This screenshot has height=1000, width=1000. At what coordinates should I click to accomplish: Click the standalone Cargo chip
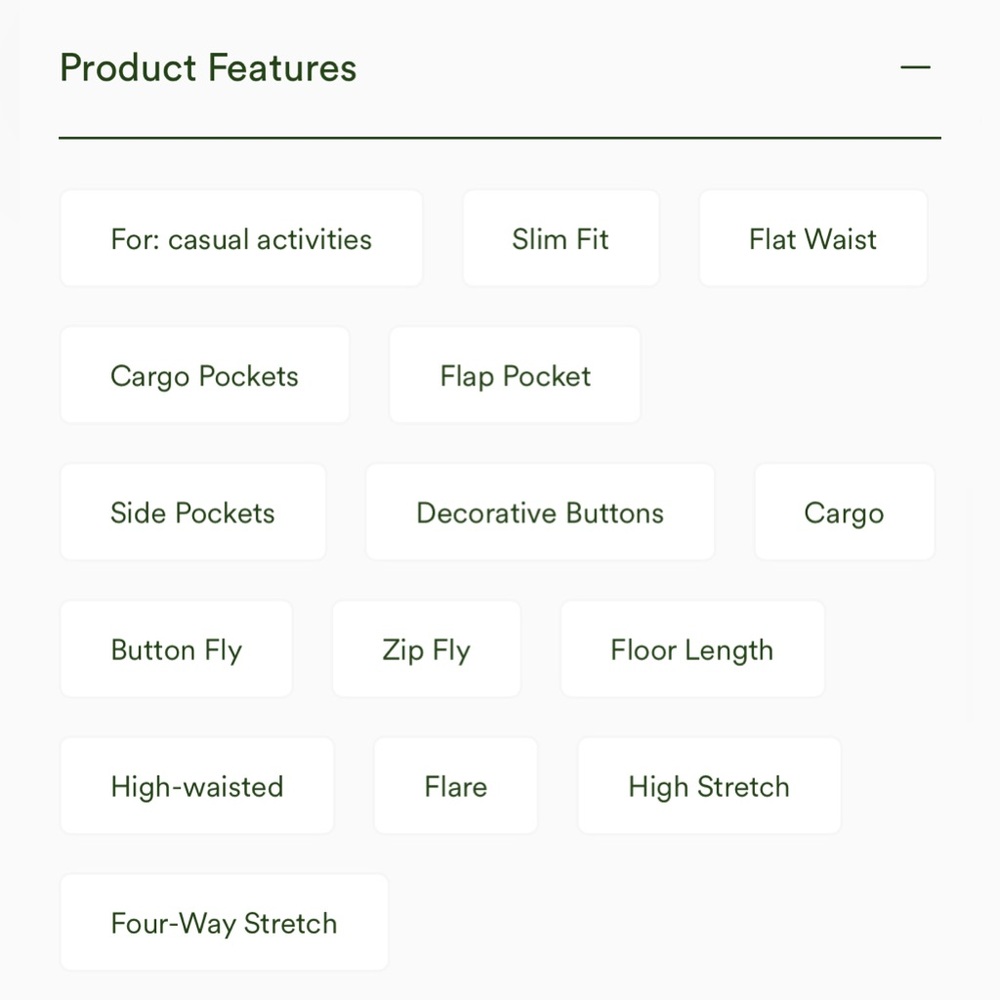844,512
